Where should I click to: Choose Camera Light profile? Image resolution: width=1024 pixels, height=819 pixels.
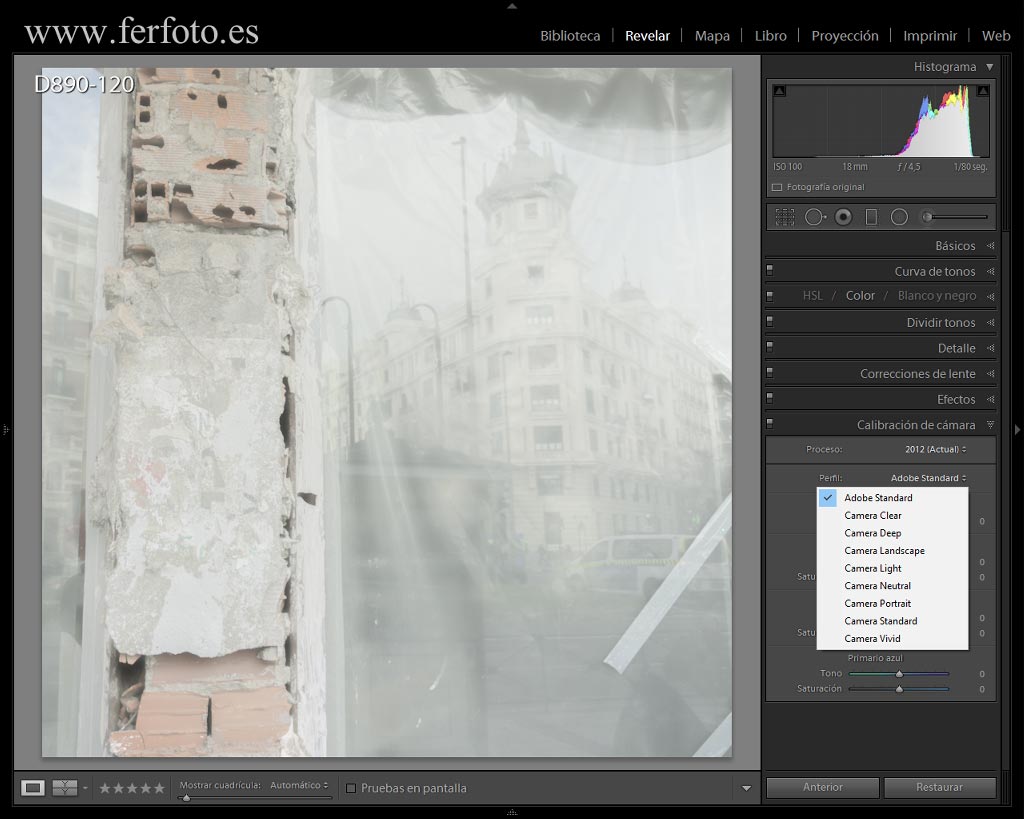pyautogui.click(x=892, y=568)
